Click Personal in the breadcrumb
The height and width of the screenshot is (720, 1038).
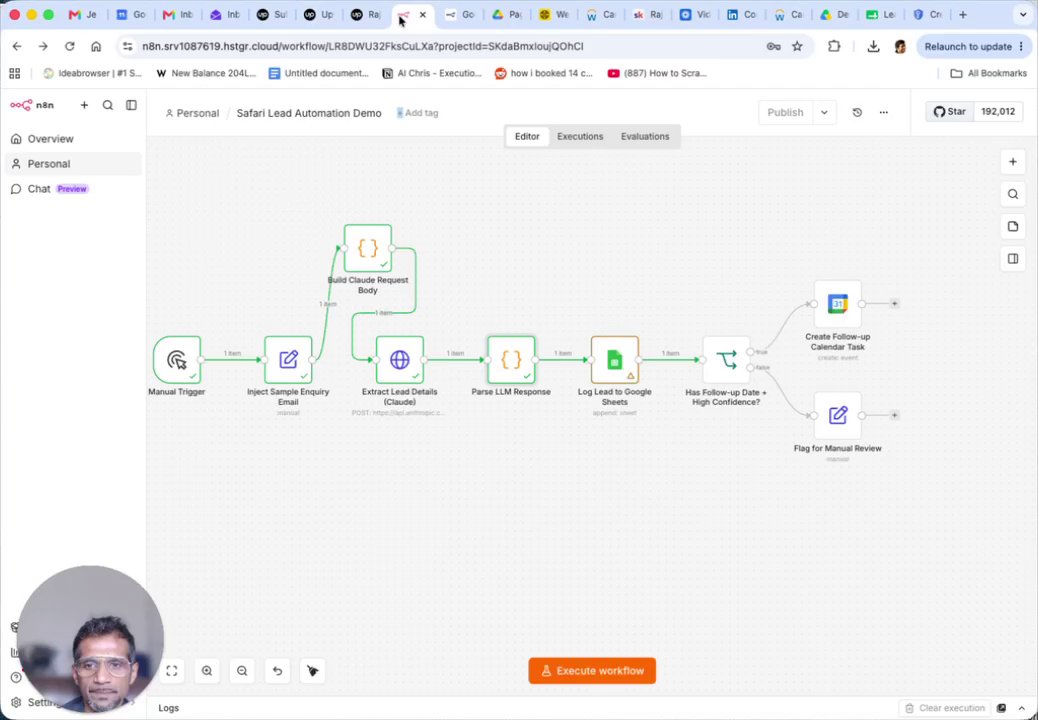click(x=192, y=113)
